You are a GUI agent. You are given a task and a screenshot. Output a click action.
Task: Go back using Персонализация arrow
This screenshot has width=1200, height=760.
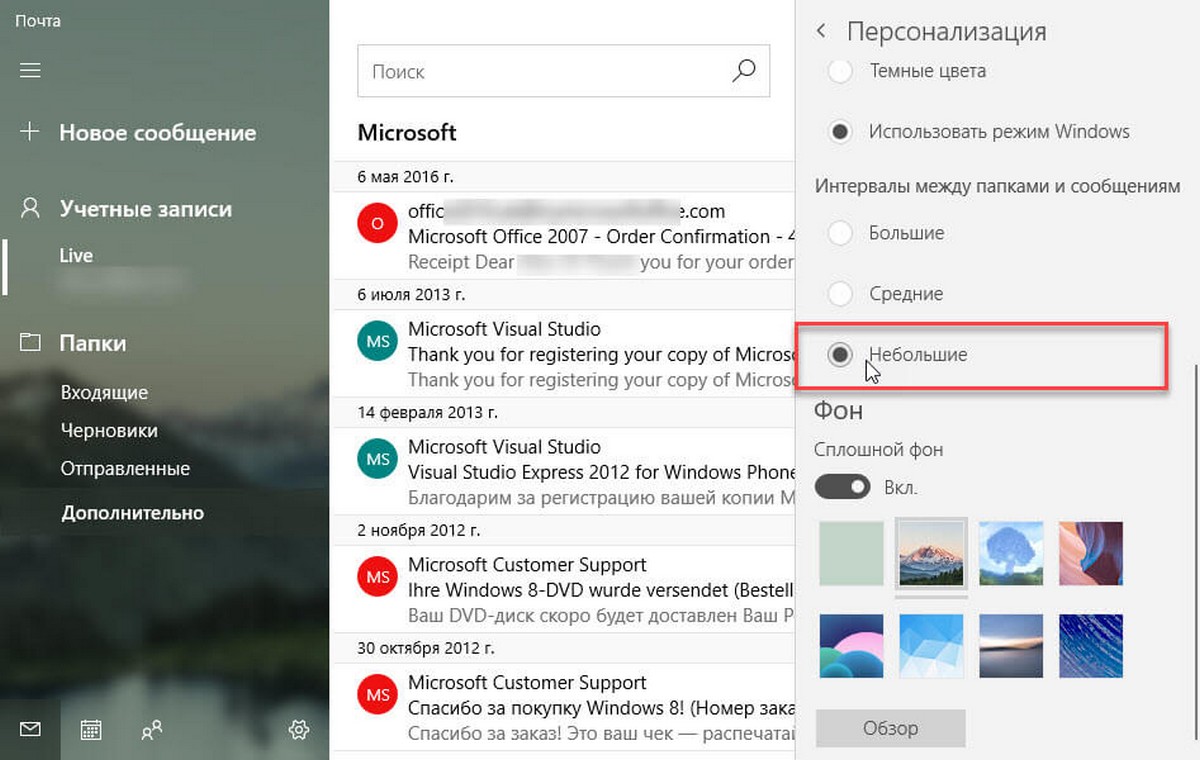[821, 31]
